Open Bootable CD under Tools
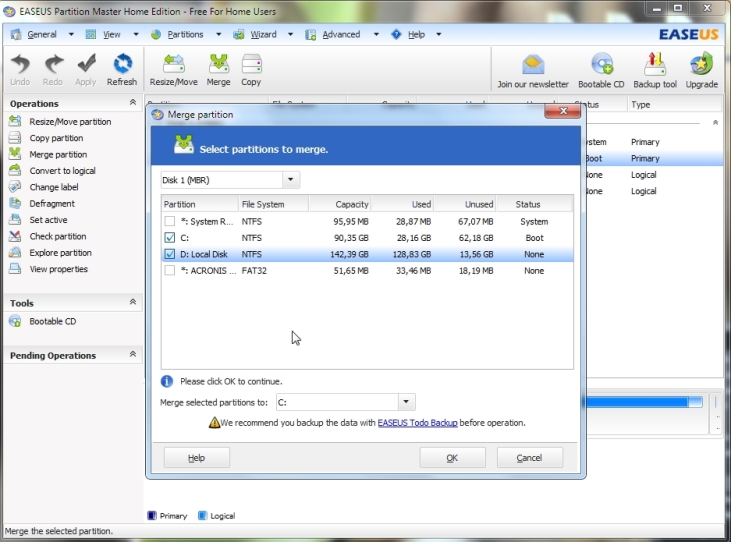The height and width of the screenshot is (542, 731). click(52, 321)
